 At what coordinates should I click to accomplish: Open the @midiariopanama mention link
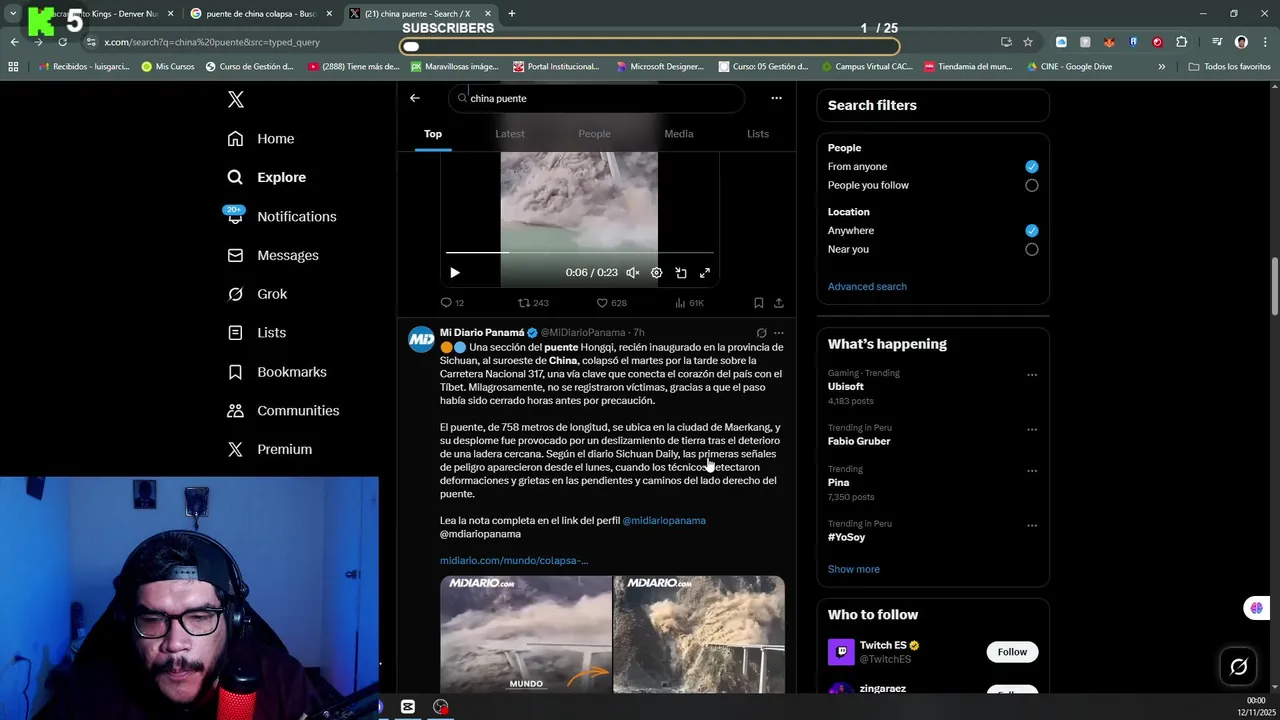pyautogui.click(x=664, y=521)
